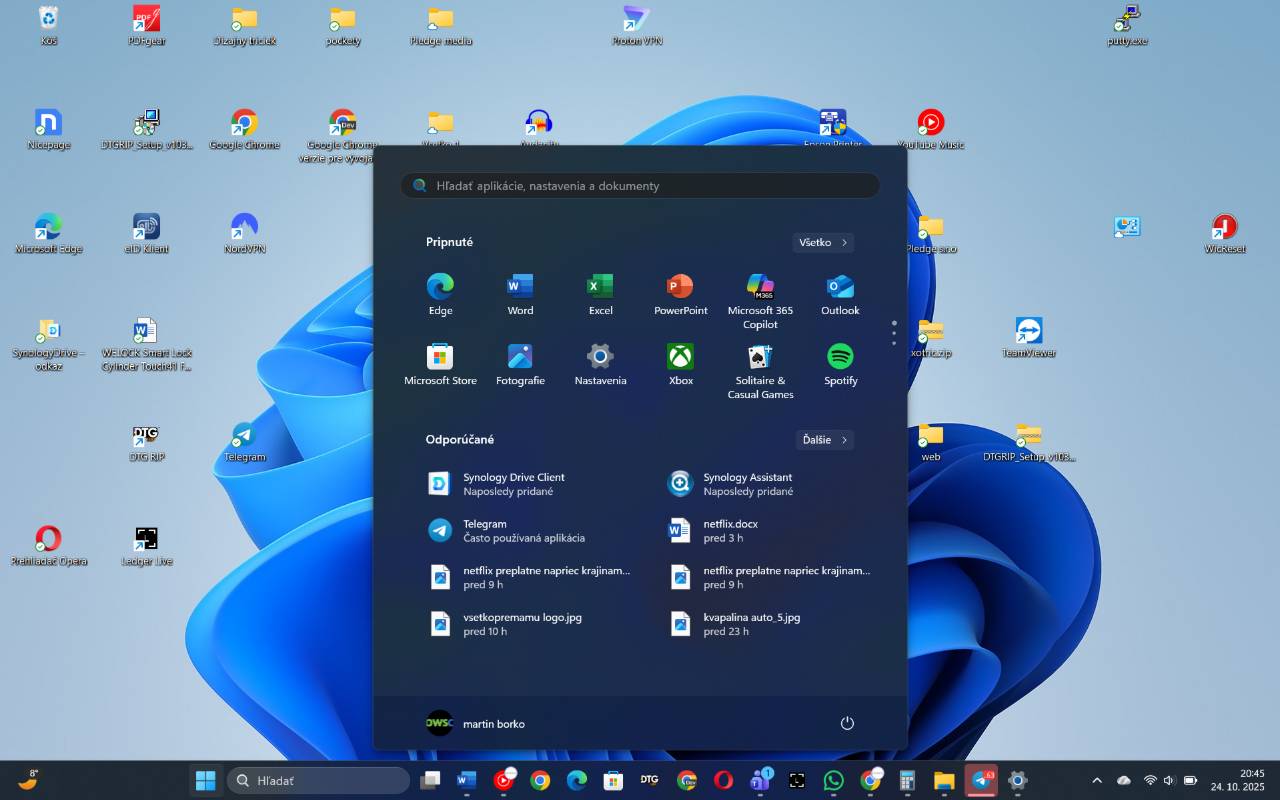Open OneDrive cloud icon in system tray
The image size is (1280, 800).
pyautogui.click(x=1123, y=780)
